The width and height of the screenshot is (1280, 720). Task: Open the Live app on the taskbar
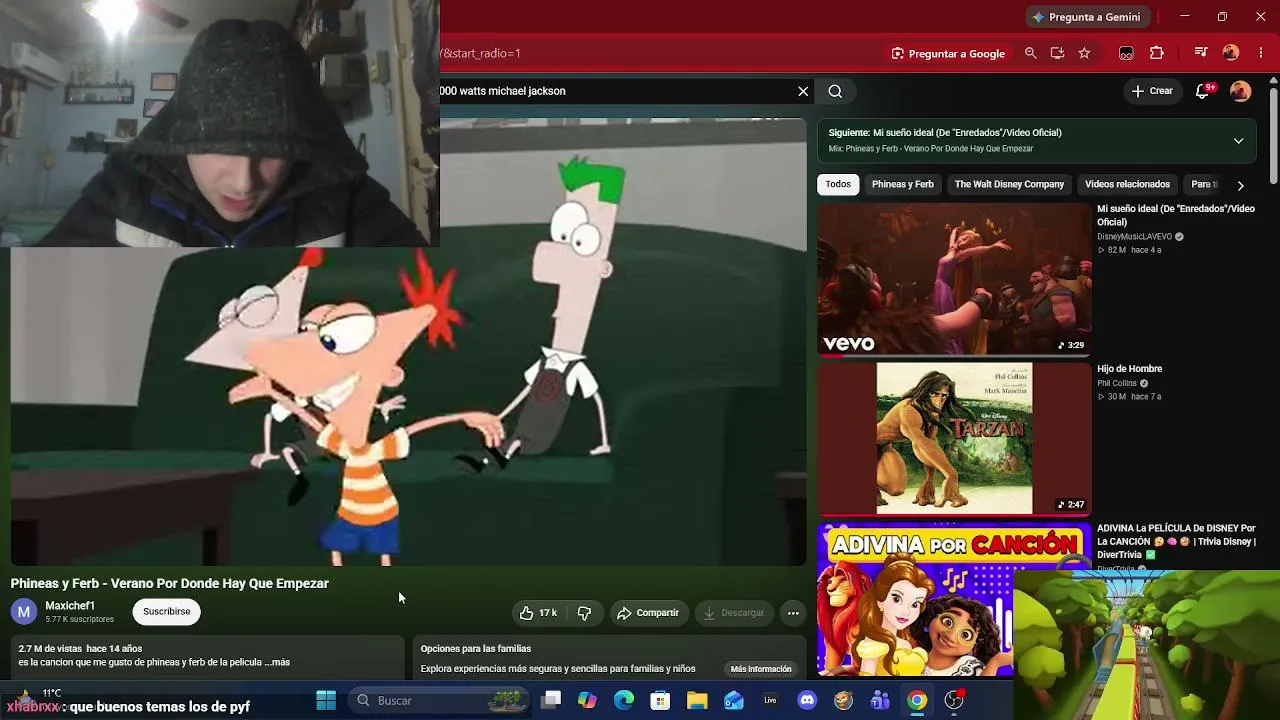[770, 700]
